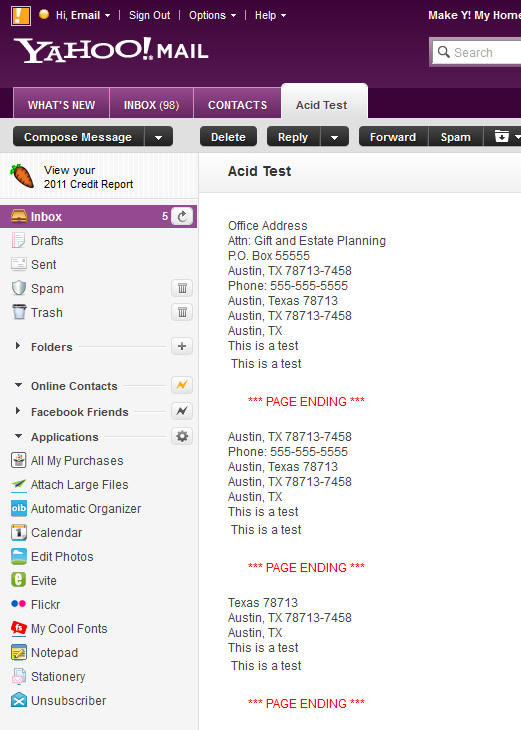Open the Reply dropdown arrow

(x=334, y=137)
